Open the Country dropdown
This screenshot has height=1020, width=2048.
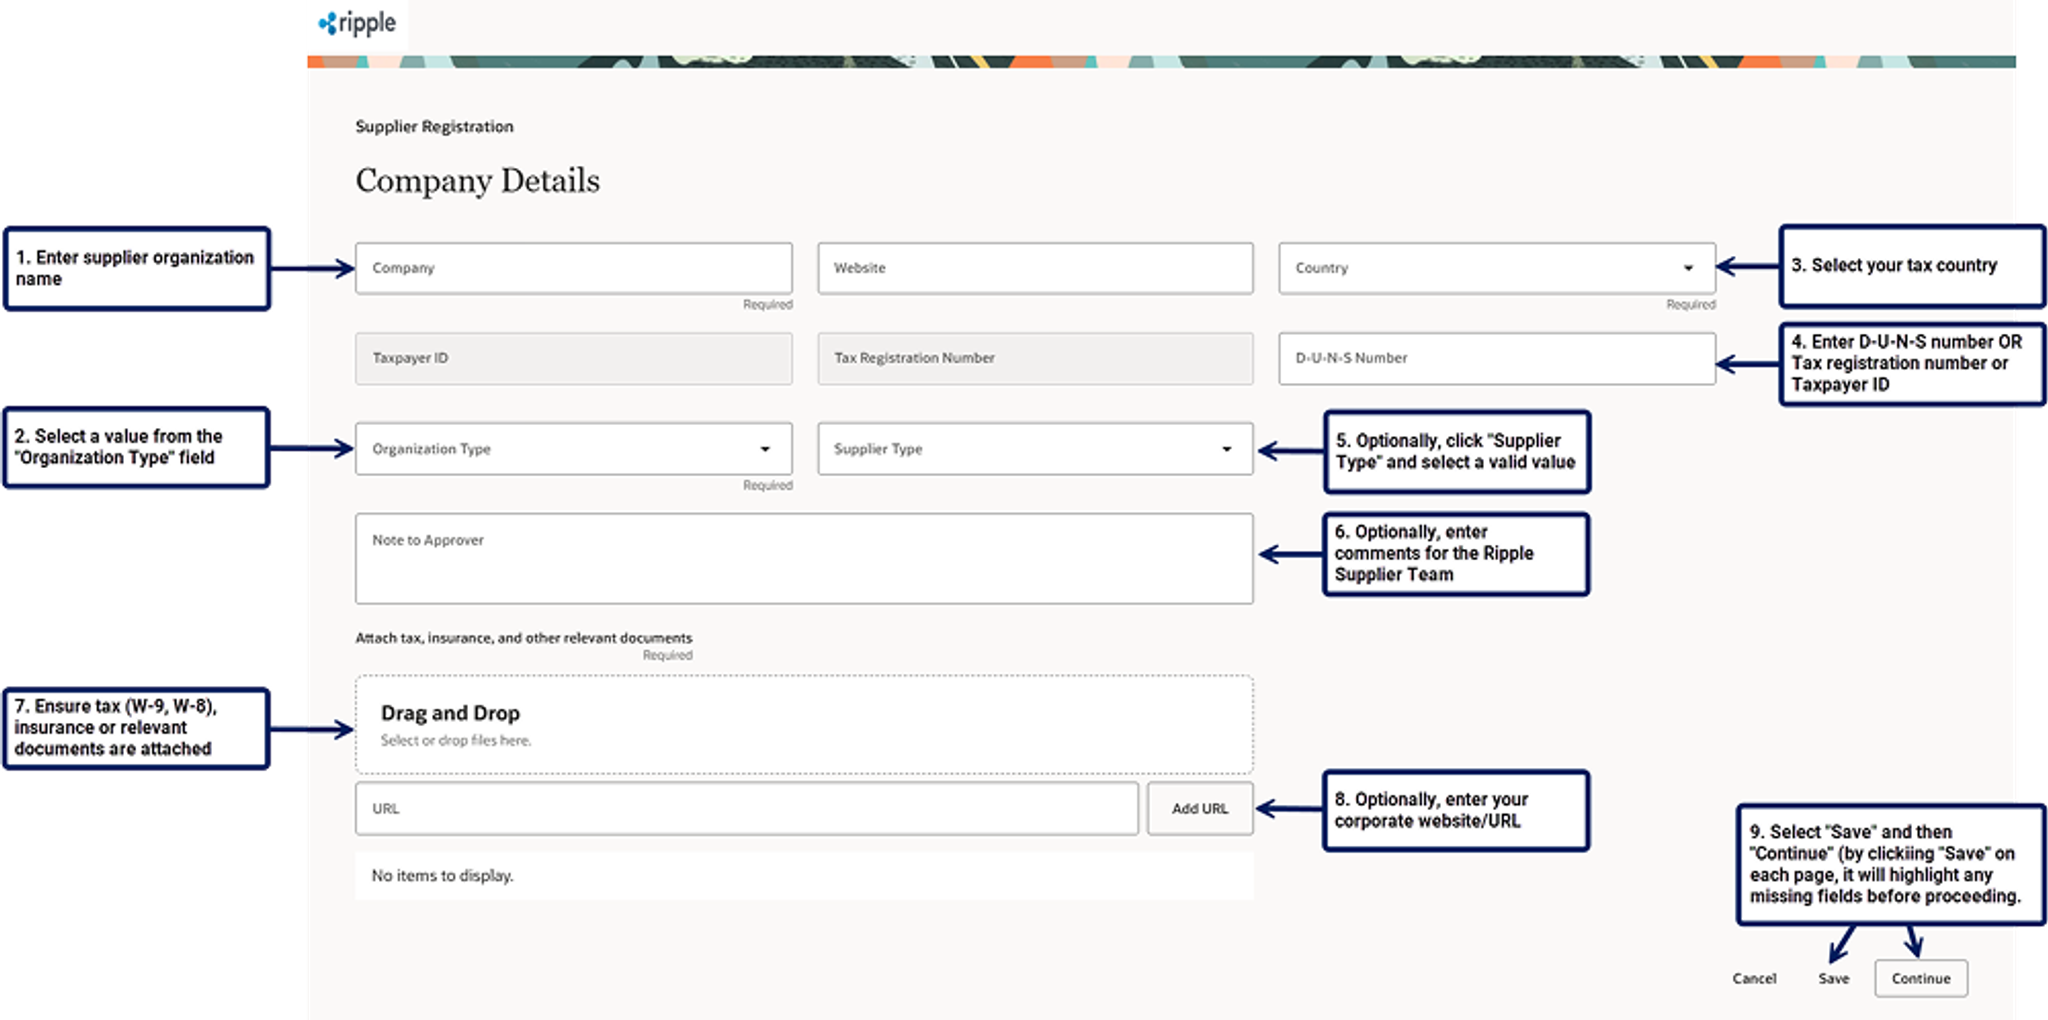1497,268
